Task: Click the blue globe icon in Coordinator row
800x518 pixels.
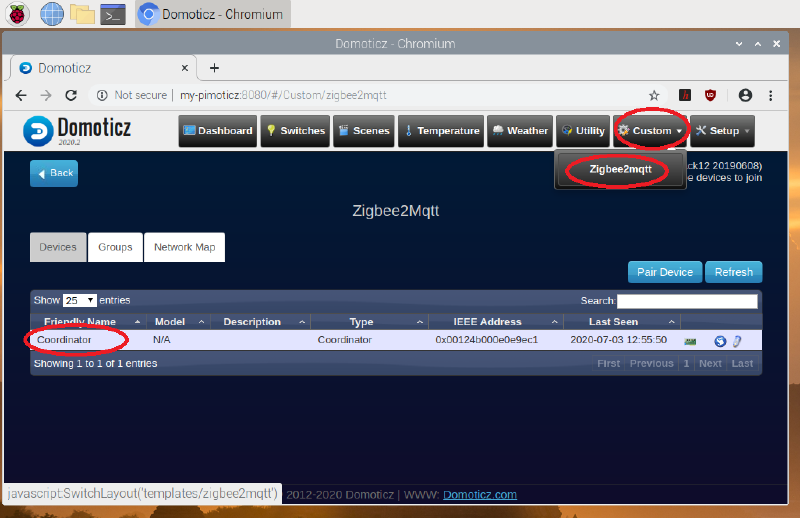Action: pyautogui.click(x=720, y=341)
